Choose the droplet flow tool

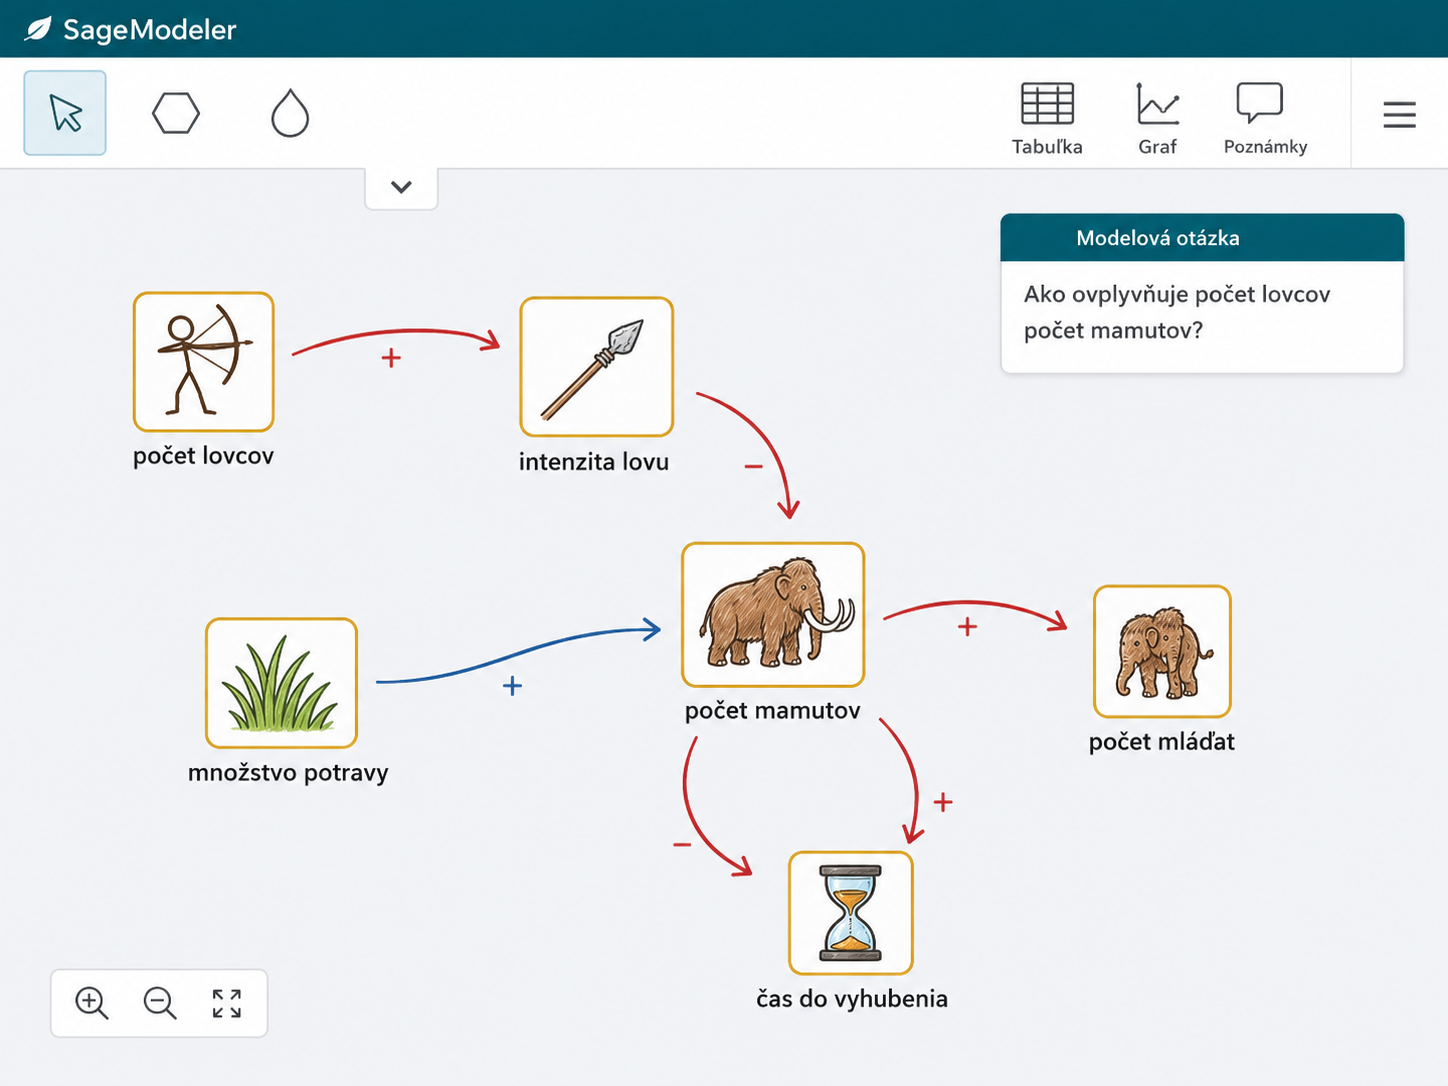(x=290, y=113)
